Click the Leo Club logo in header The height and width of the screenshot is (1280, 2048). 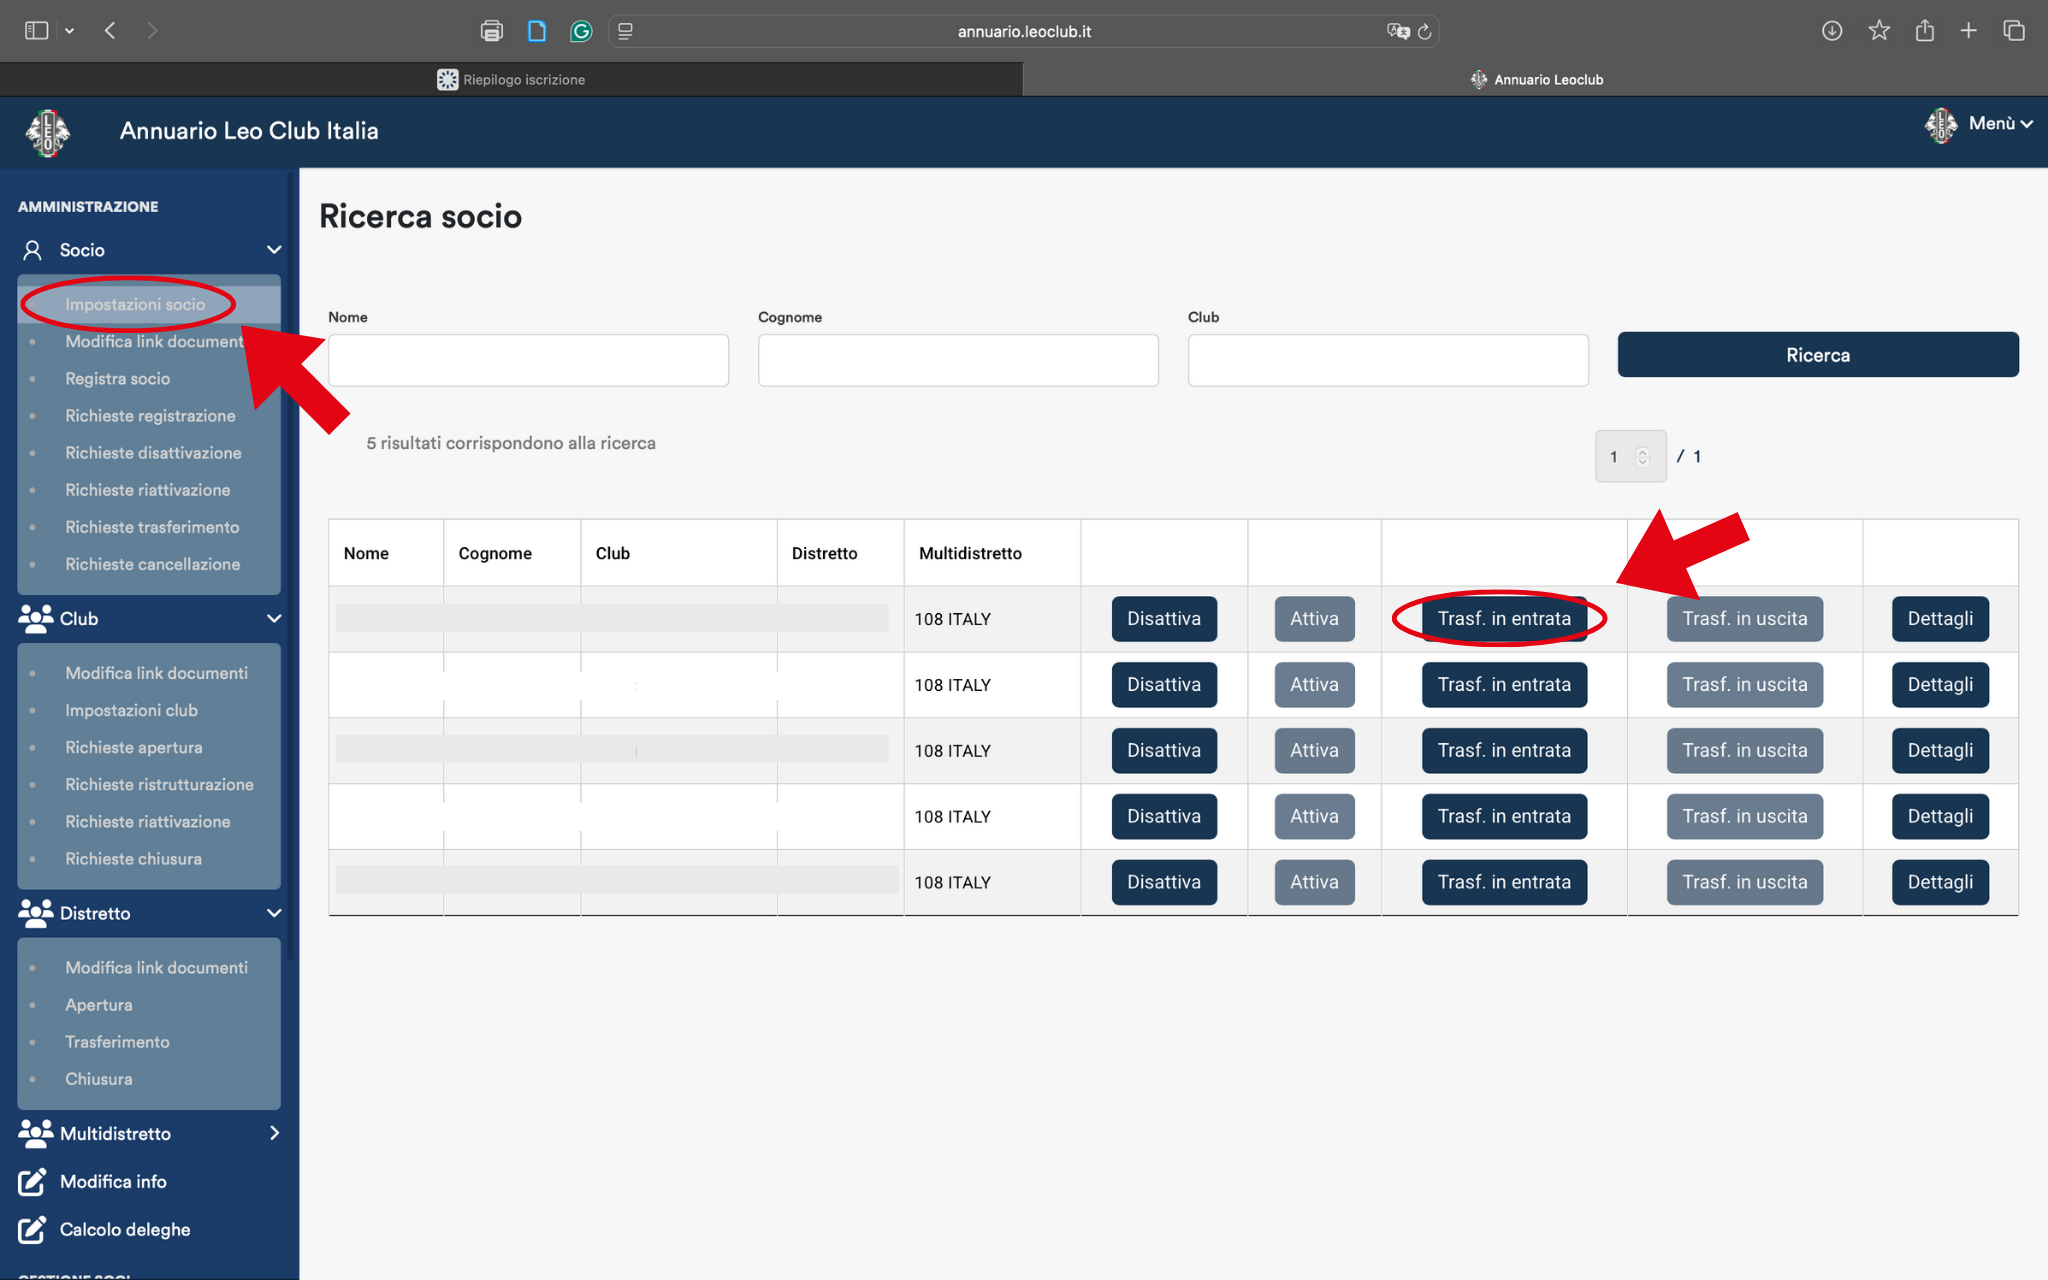point(47,132)
